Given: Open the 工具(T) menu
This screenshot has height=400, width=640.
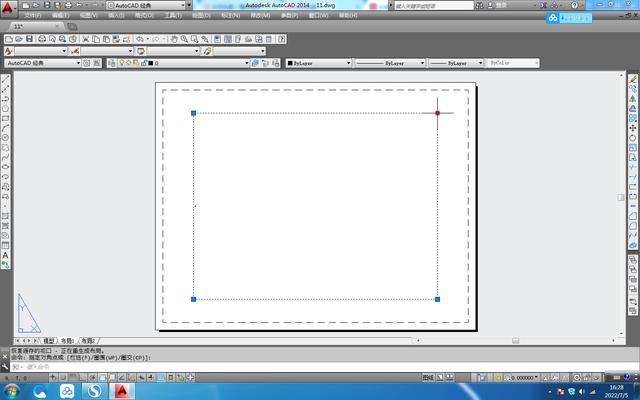Looking at the screenshot, I should click(x=172, y=16).
